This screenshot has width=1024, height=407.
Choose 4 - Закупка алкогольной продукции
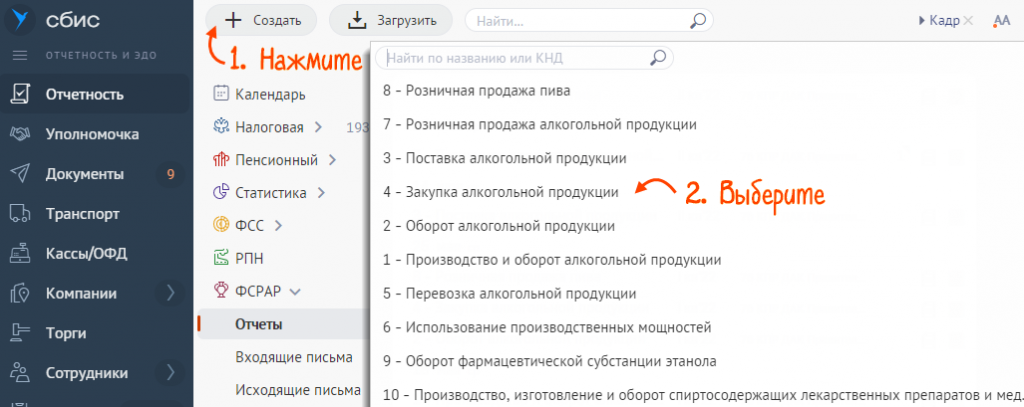coord(500,192)
